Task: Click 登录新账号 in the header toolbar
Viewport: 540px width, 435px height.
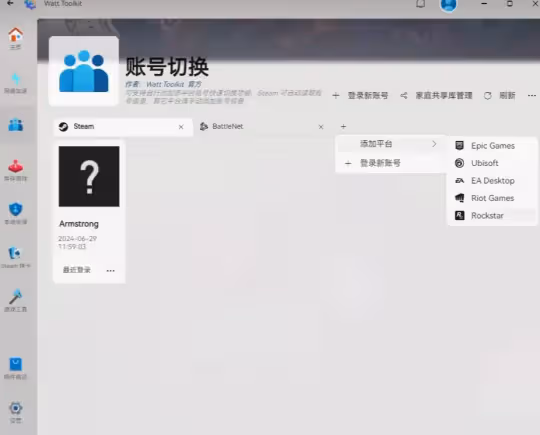Action: click(x=360, y=95)
